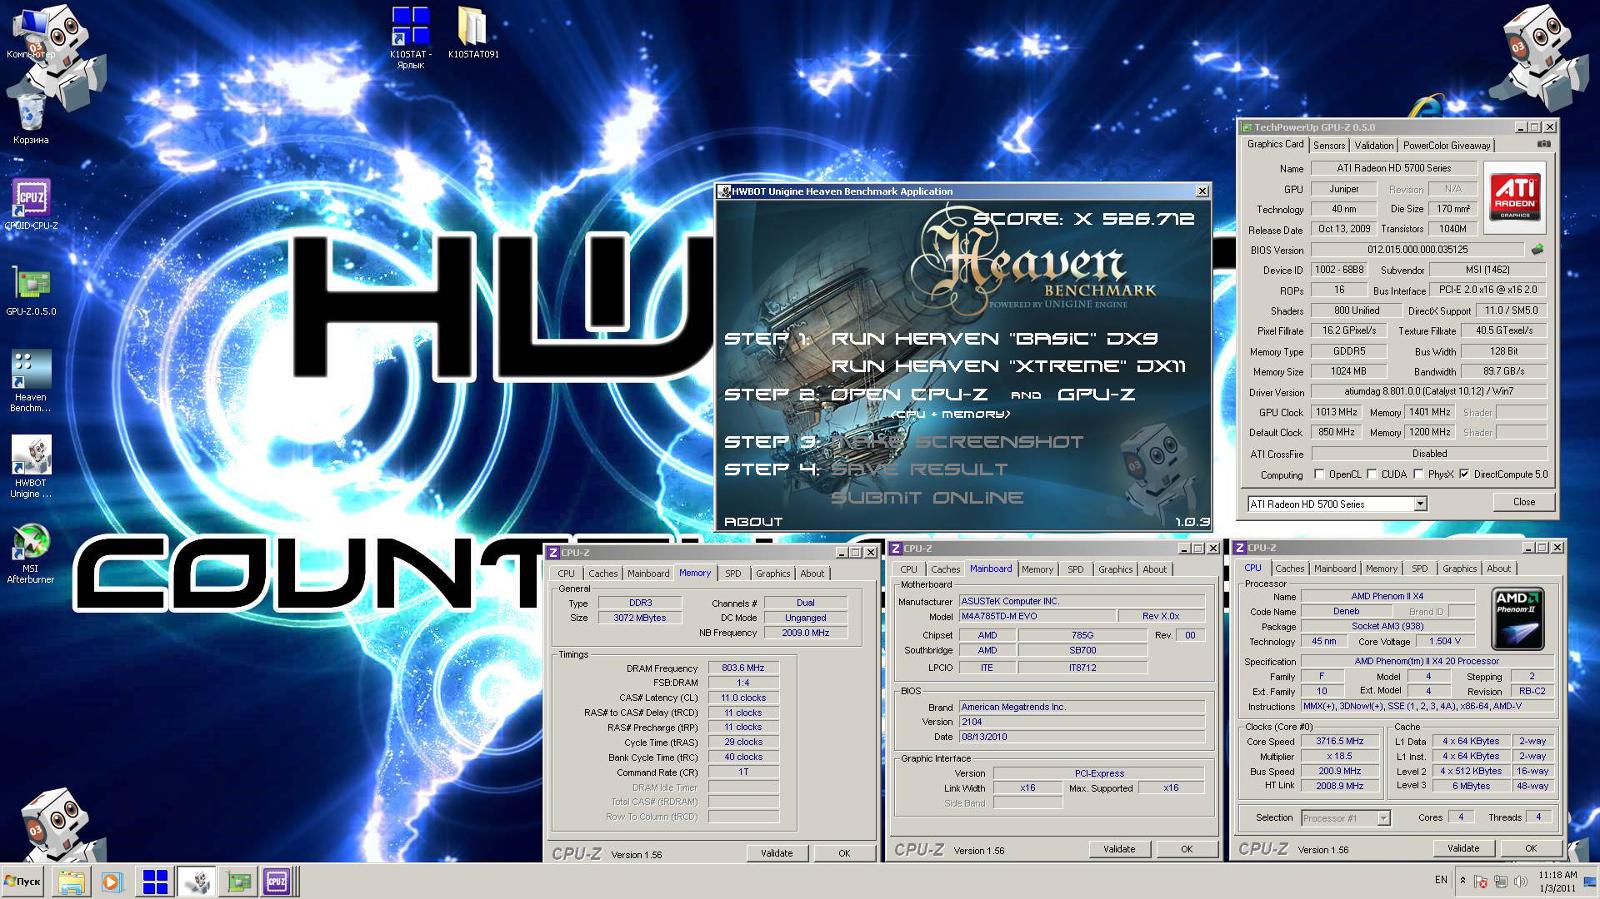Click the NB Frequency 2009.0 MHz value

[x=805, y=632]
